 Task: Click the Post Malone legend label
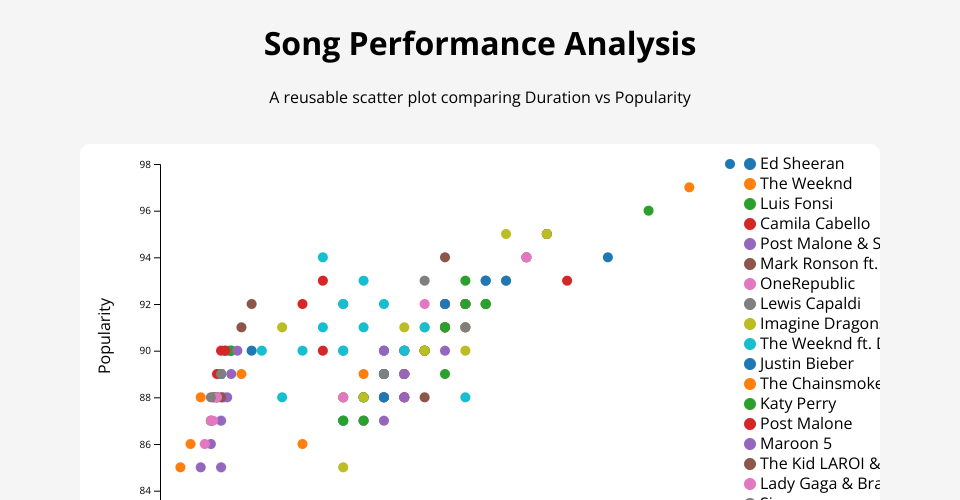[x=805, y=424]
